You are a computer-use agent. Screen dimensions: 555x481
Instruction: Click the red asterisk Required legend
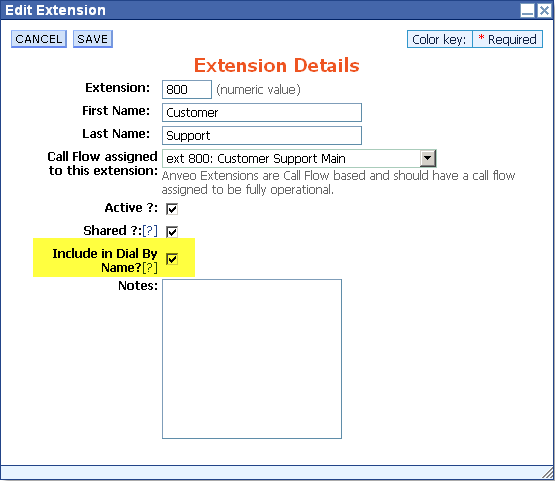point(507,39)
